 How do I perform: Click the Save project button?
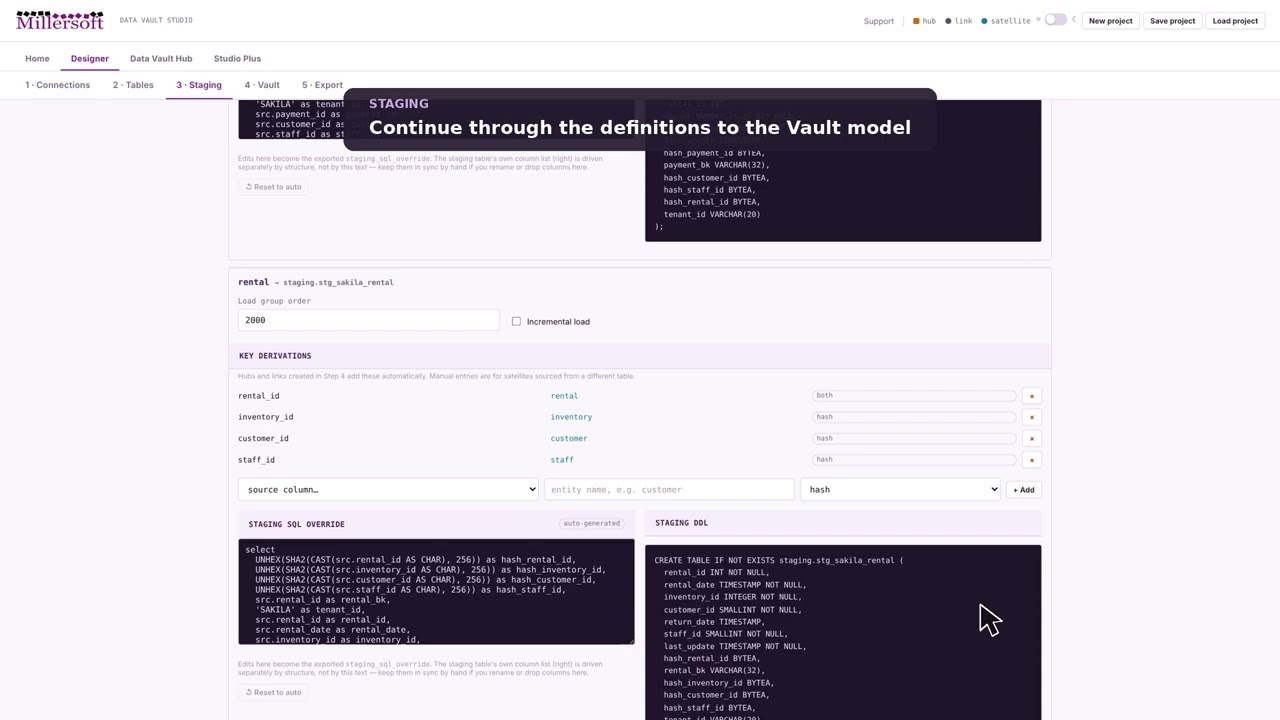click(1173, 21)
